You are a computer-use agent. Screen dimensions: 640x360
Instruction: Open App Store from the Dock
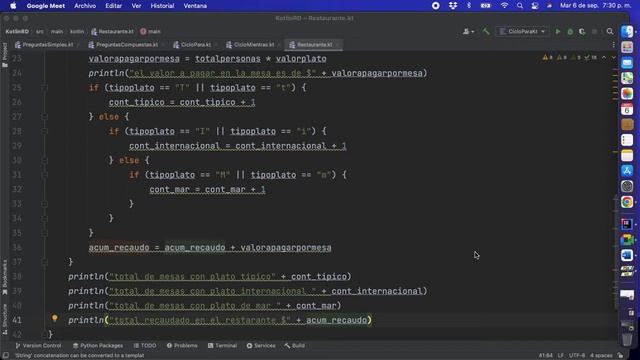pyautogui.click(x=627, y=171)
